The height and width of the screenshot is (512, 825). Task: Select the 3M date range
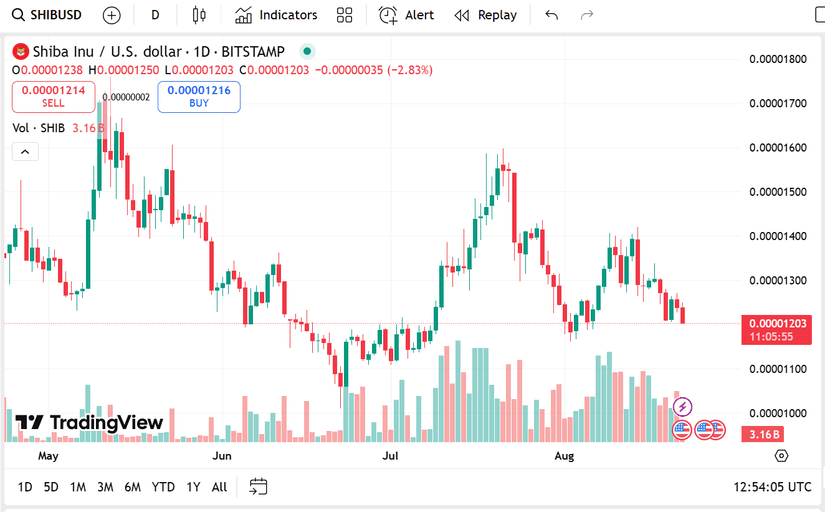[x=105, y=487]
